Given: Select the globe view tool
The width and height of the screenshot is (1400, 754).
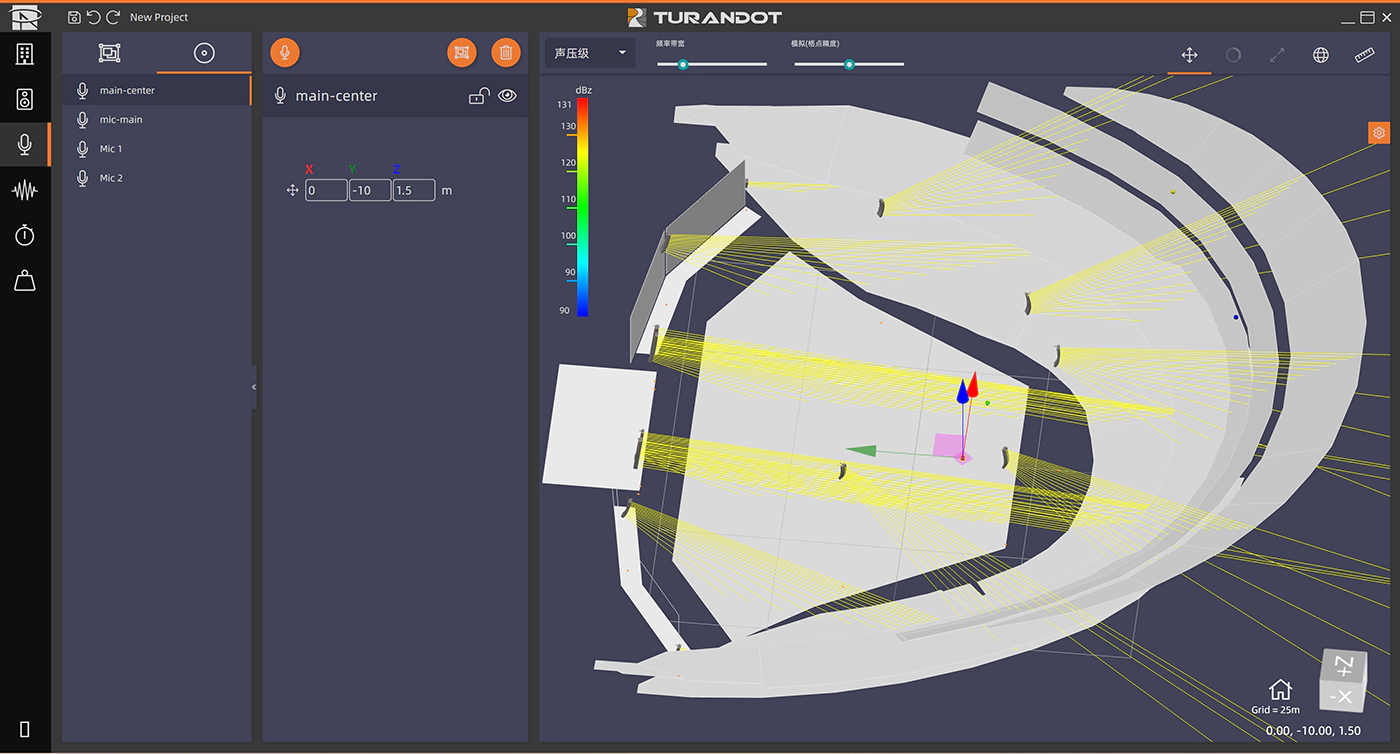Looking at the screenshot, I should tap(1321, 55).
